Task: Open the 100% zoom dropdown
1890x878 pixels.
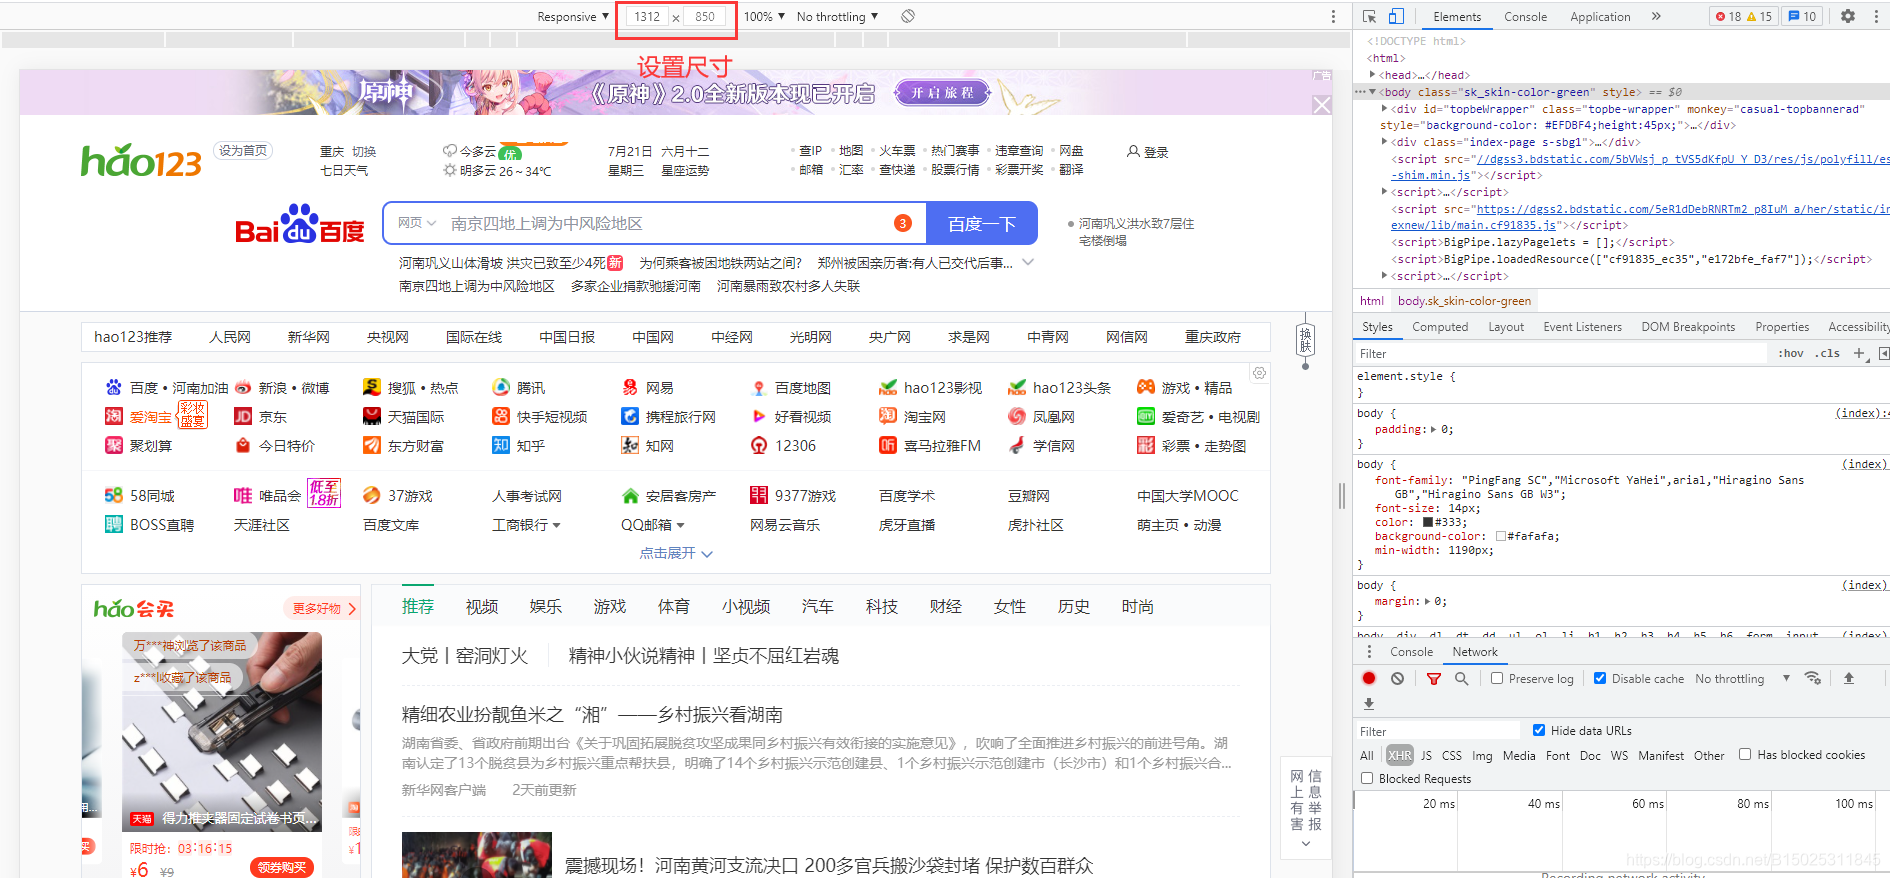Action: pos(764,16)
